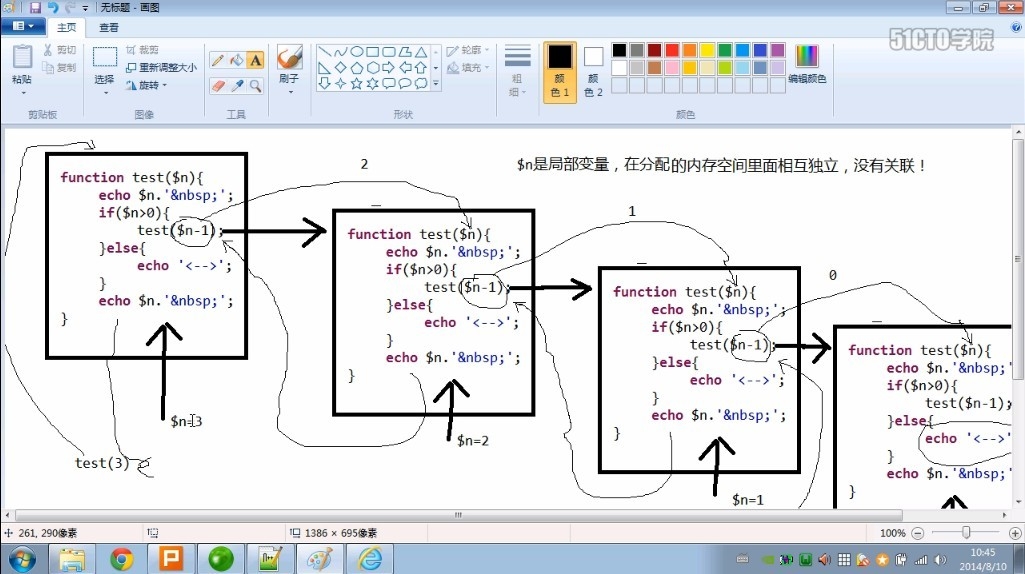Image resolution: width=1025 pixels, height=574 pixels.
Task: Open the 填充 fill dropdown
Action: pos(468,67)
